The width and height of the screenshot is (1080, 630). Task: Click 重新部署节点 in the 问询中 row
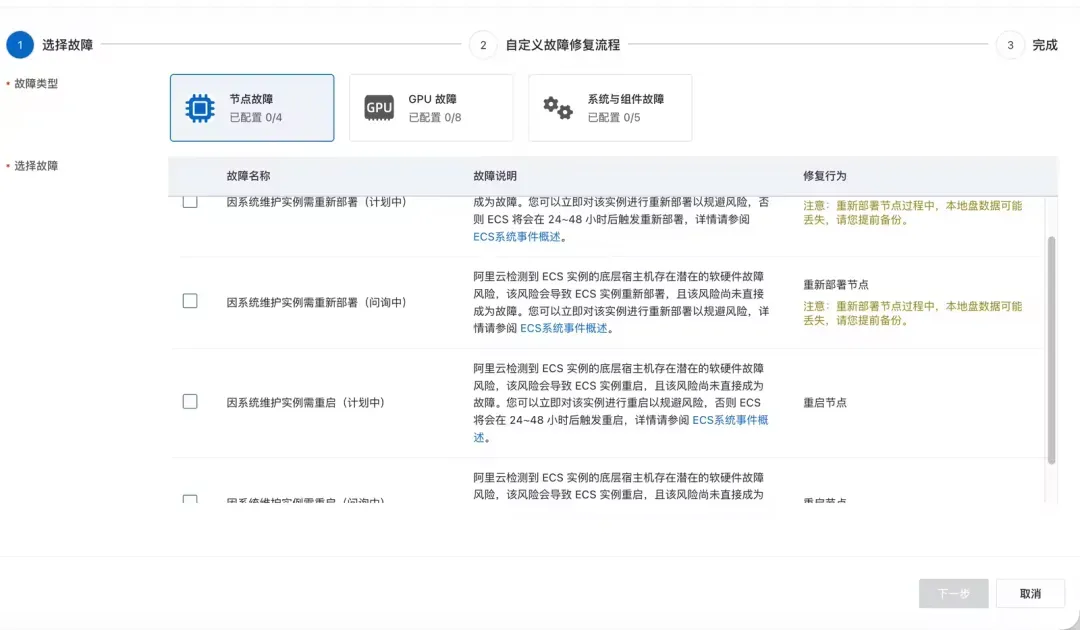835,284
